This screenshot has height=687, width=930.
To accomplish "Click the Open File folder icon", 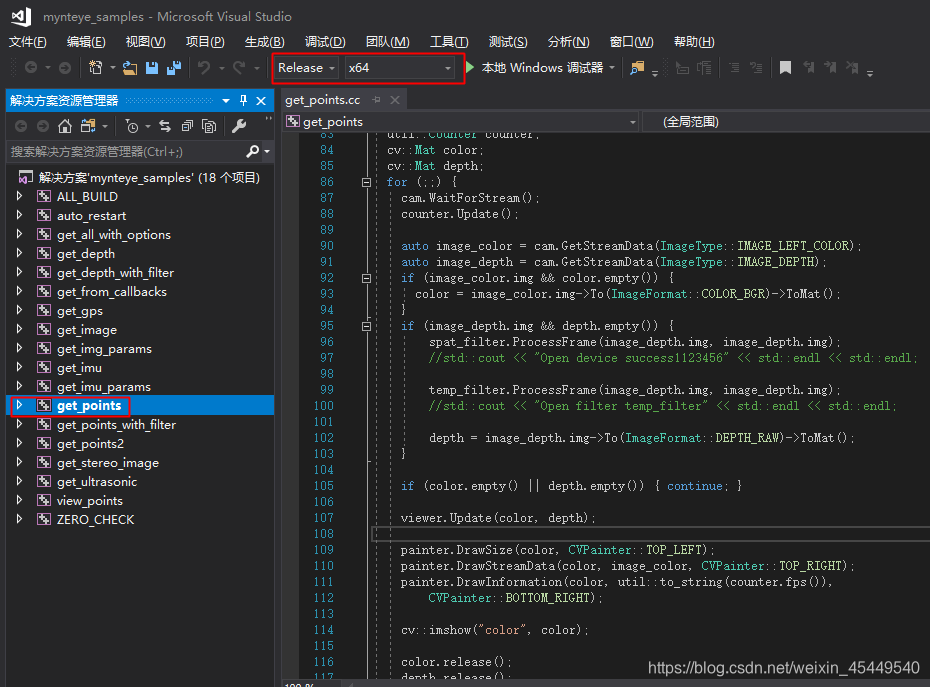I will [130, 68].
